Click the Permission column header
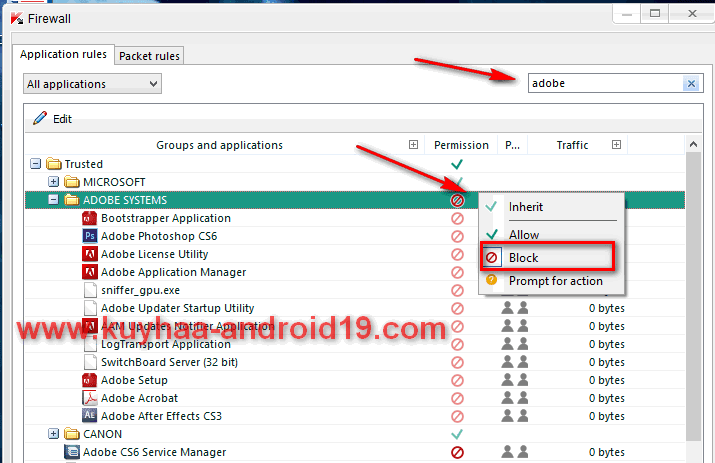The width and height of the screenshot is (715, 463). click(x=461, y=145)
